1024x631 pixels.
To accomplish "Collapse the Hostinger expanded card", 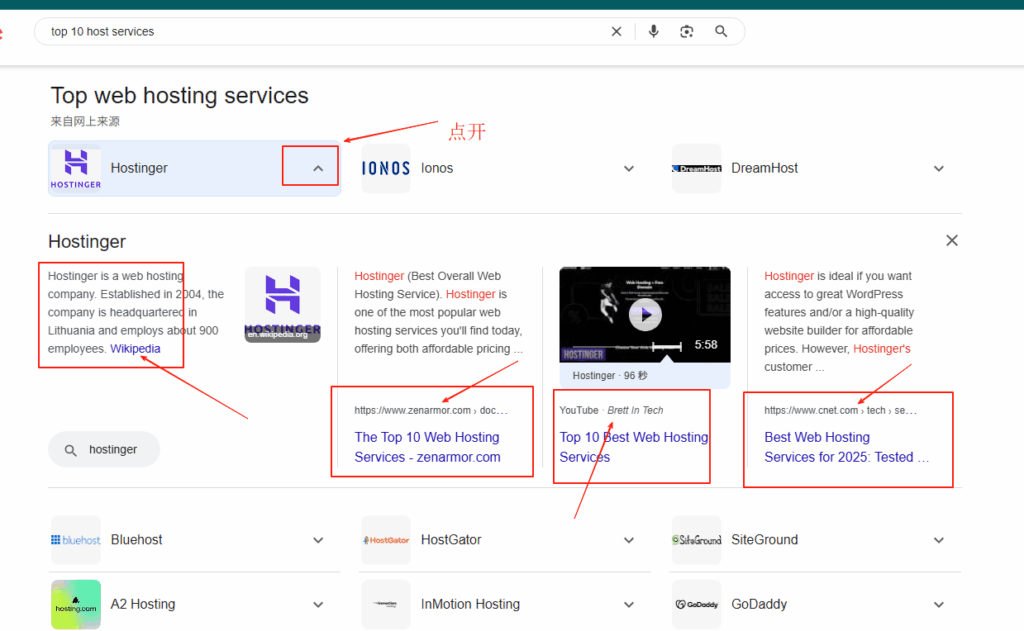I will (318, 168).
